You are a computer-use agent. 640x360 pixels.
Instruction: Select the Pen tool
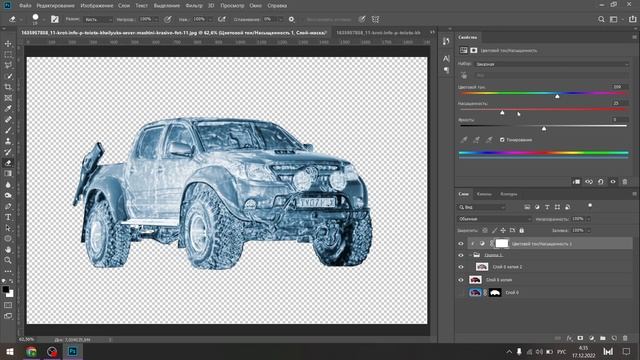pos(8,206)
